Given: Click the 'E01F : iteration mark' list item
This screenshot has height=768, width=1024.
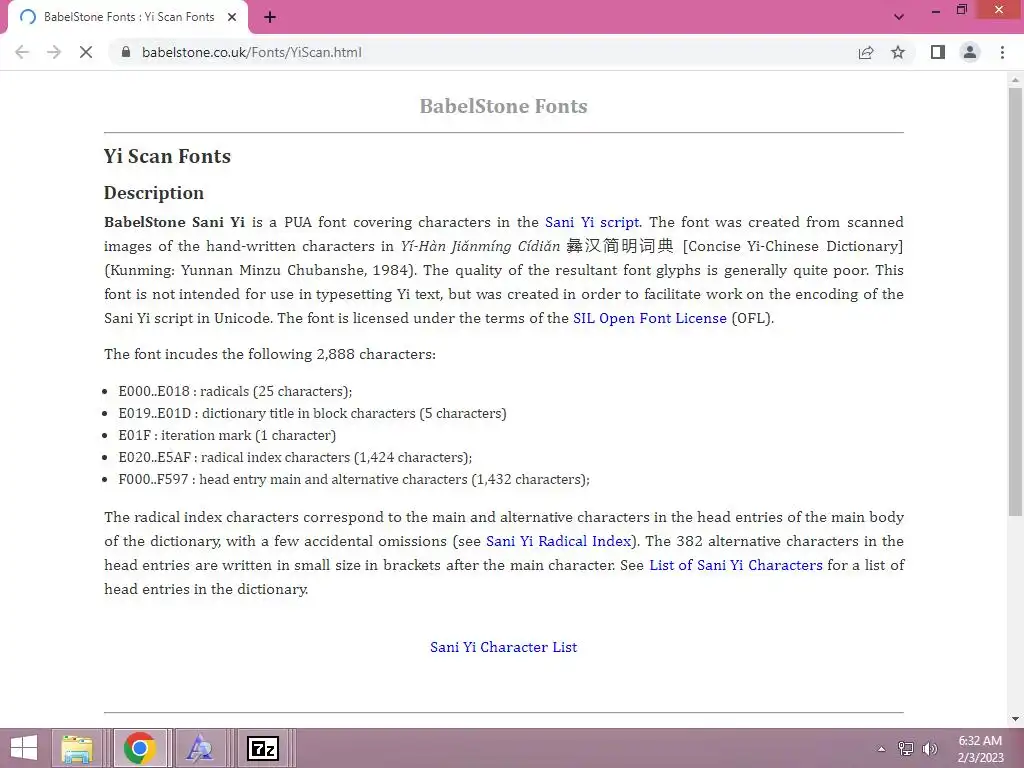Looking at the screenshot, I should click(x=227, y=435).
